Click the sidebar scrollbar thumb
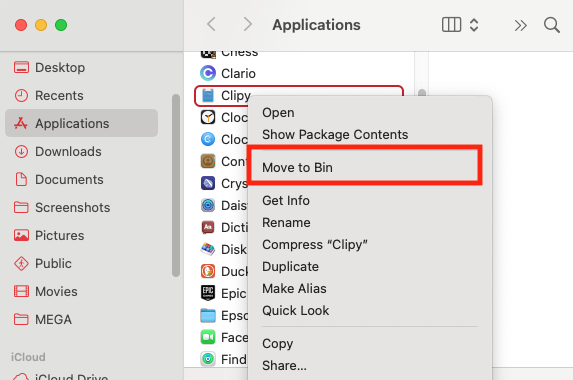573x380 pixels. coord(176,186)
